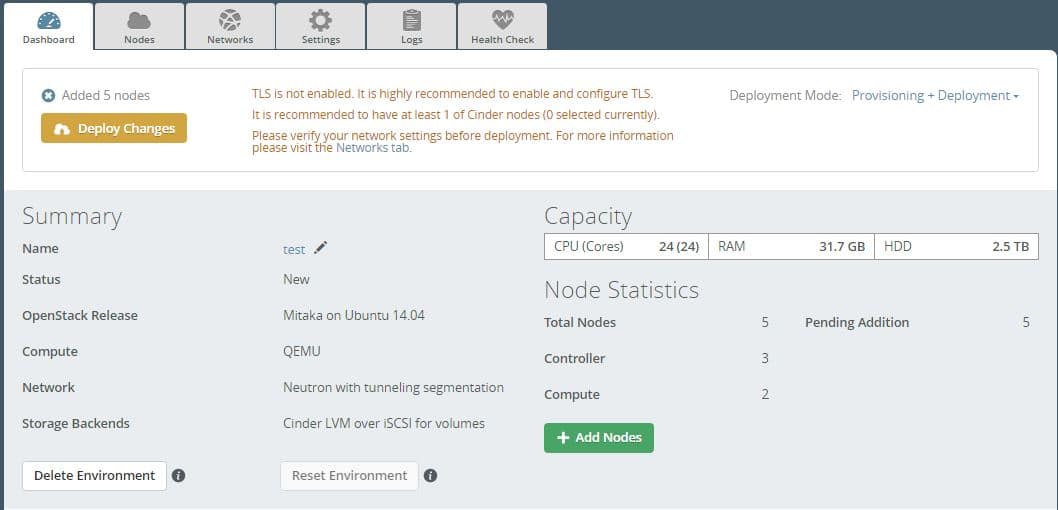Click the Dashboard speedometer icon
1058x510 pixels.
pos(48,19)
